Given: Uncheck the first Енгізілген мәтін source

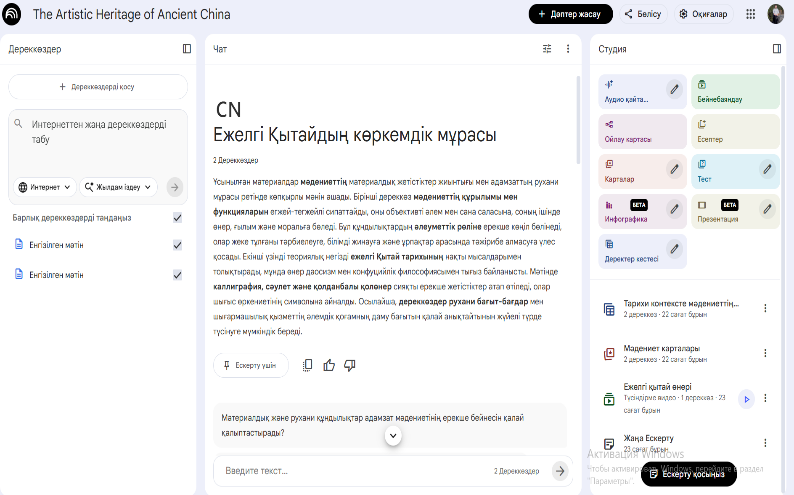Looking at the screenshot, I should click(177, 245).
